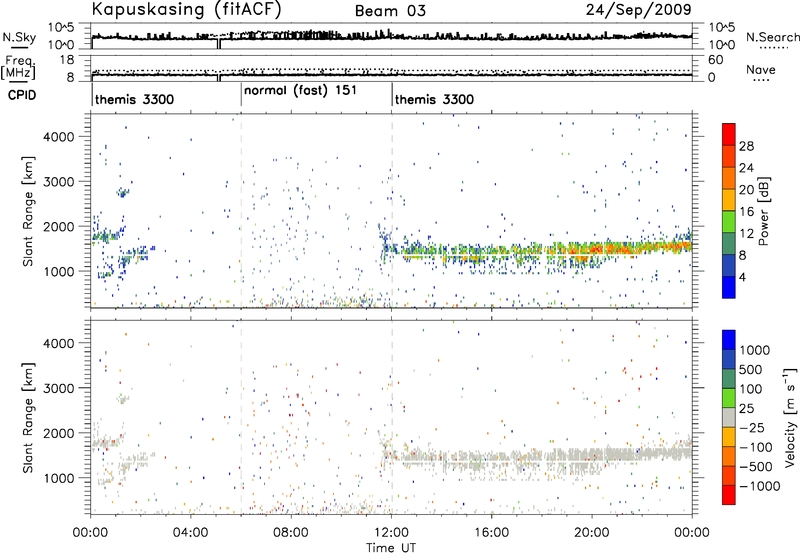Click the 3000 tick in power panel
Image resolution: width=800 pixels, height=554 pixels.
coord(58,182)
